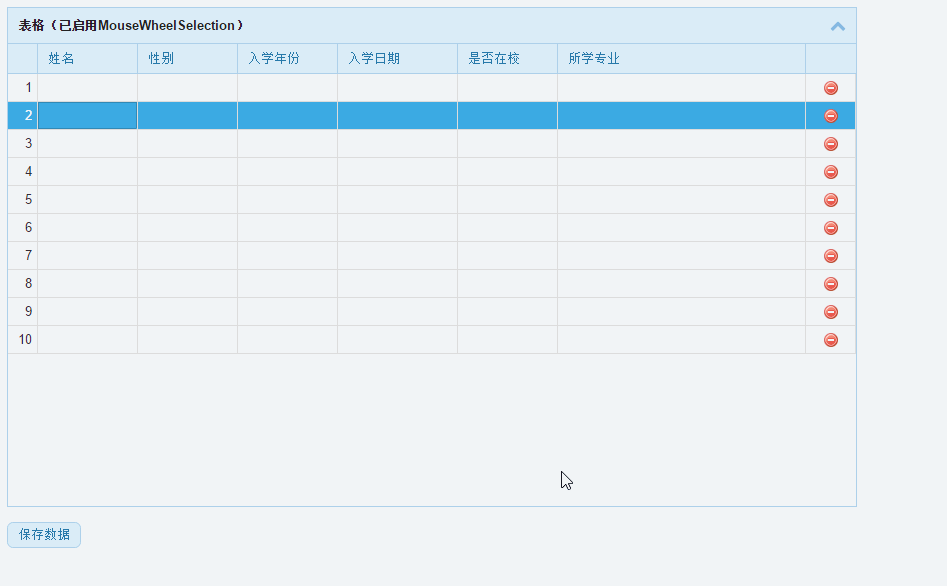Screen dimensions: 947x586
Task: Click the 是否在校 column header
Action: (507, 59)
